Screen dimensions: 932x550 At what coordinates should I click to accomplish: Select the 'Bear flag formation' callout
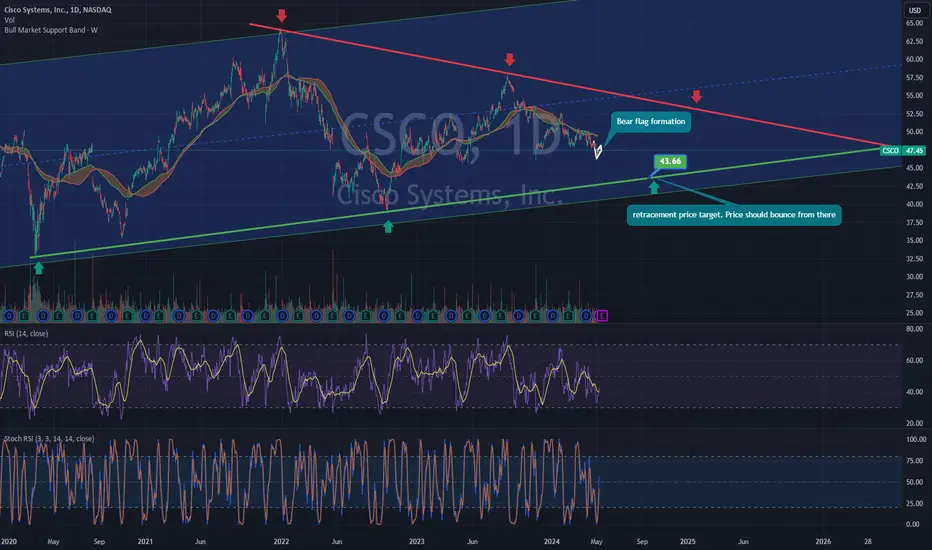tap(651, 121)
